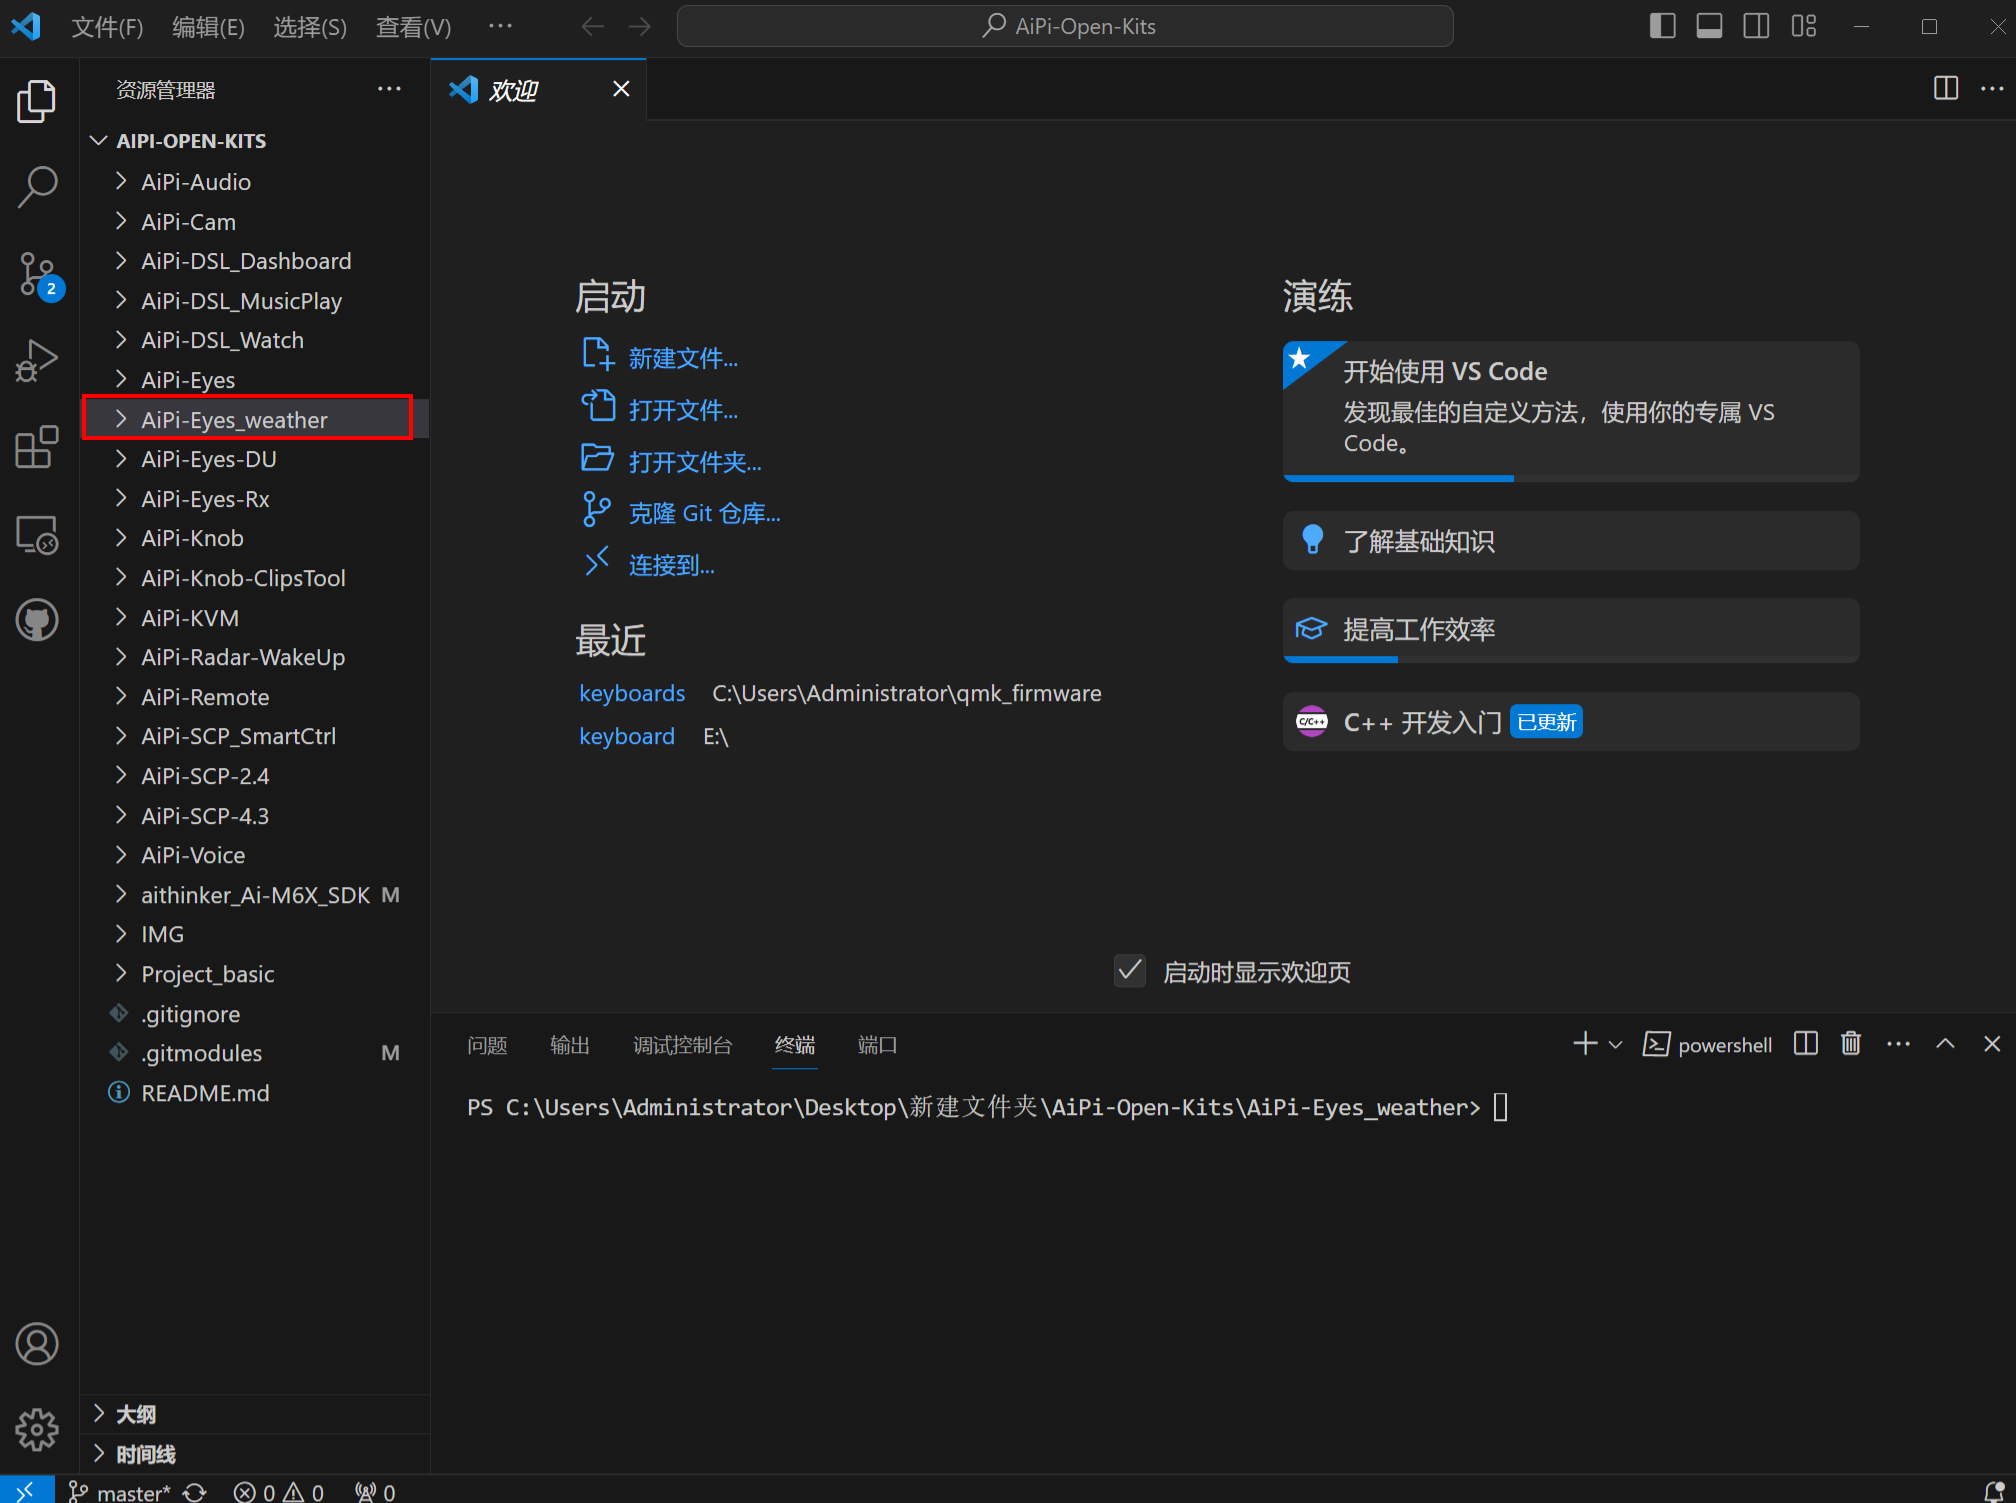Close the terminal panel
The width and height of the screenshot is (2016, 1503).
click(1992, 1044)
